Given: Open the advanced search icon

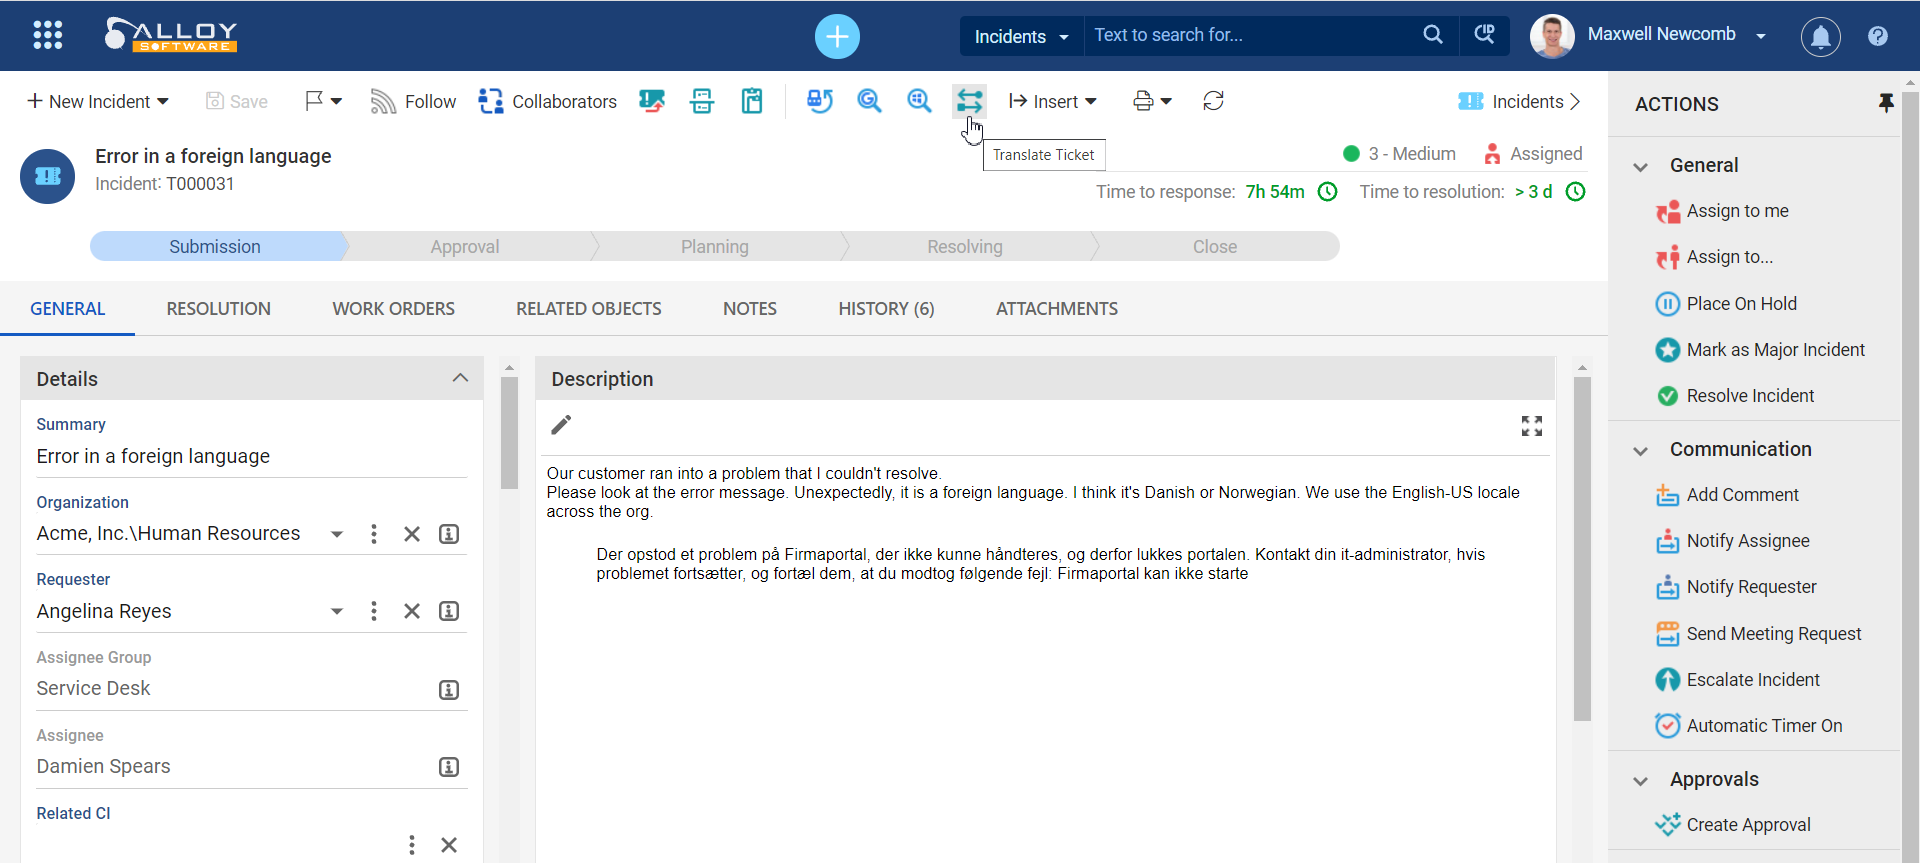Looking at the screenshot, I should [x=1485, y=35].
